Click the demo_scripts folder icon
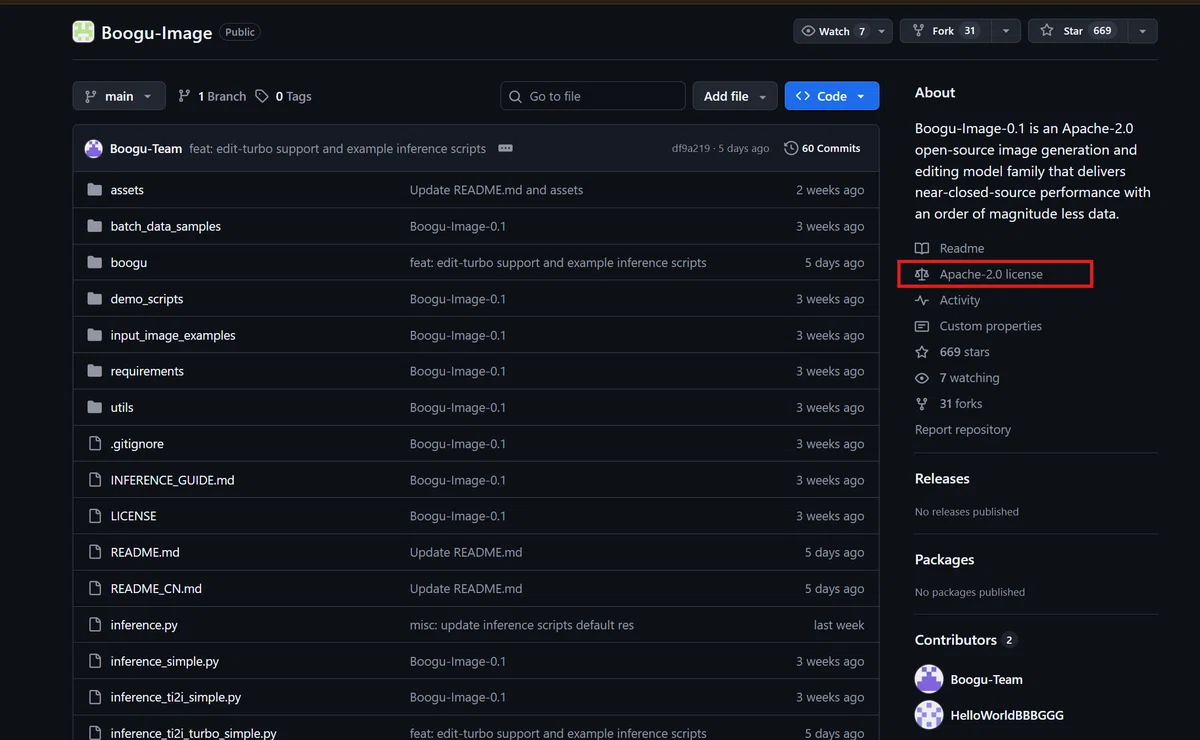Viewport: 1200px width, 740px height. coord(95,299)
